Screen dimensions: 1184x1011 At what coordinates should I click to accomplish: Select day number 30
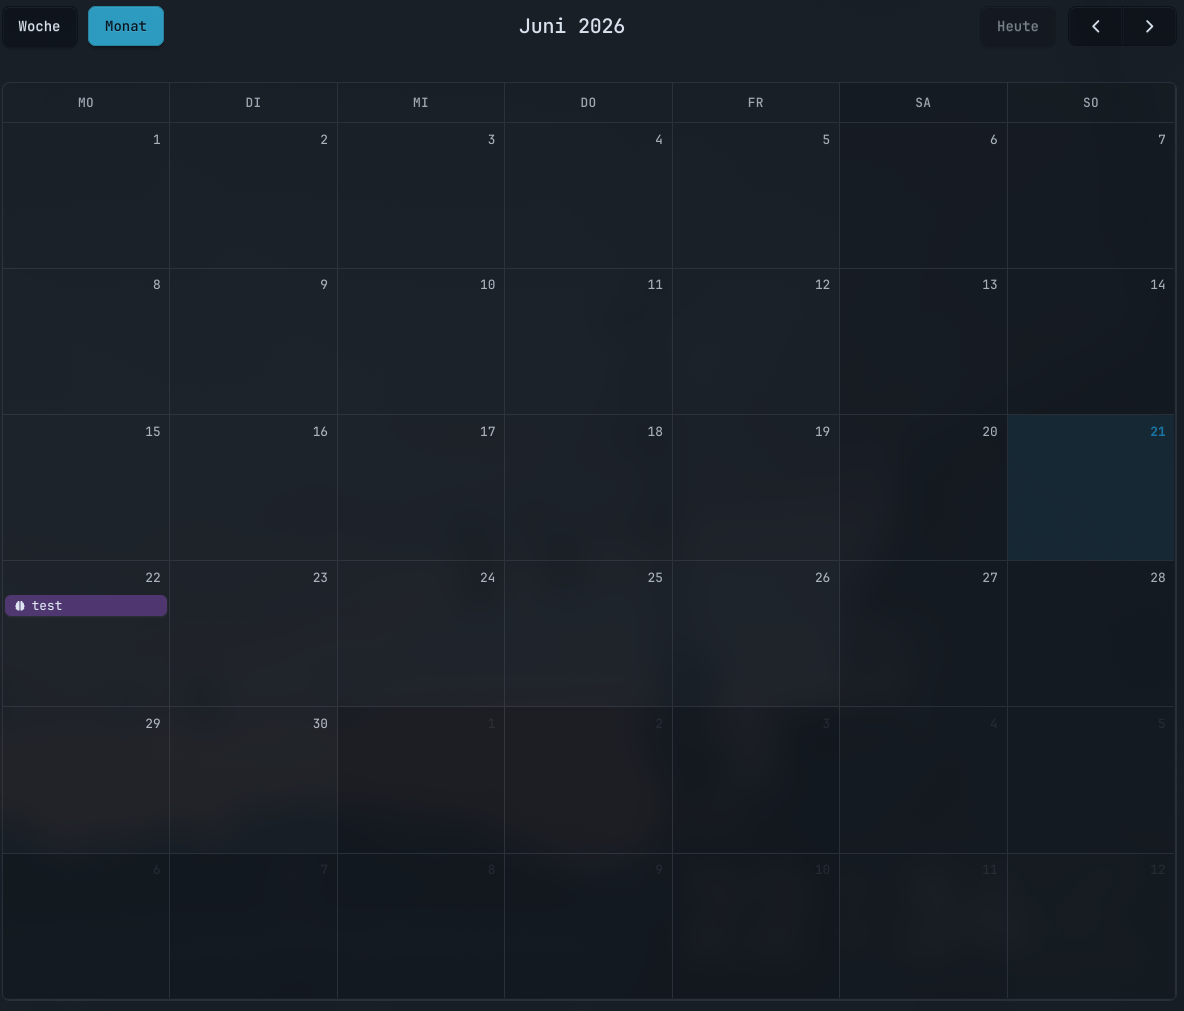coord(320,723)
